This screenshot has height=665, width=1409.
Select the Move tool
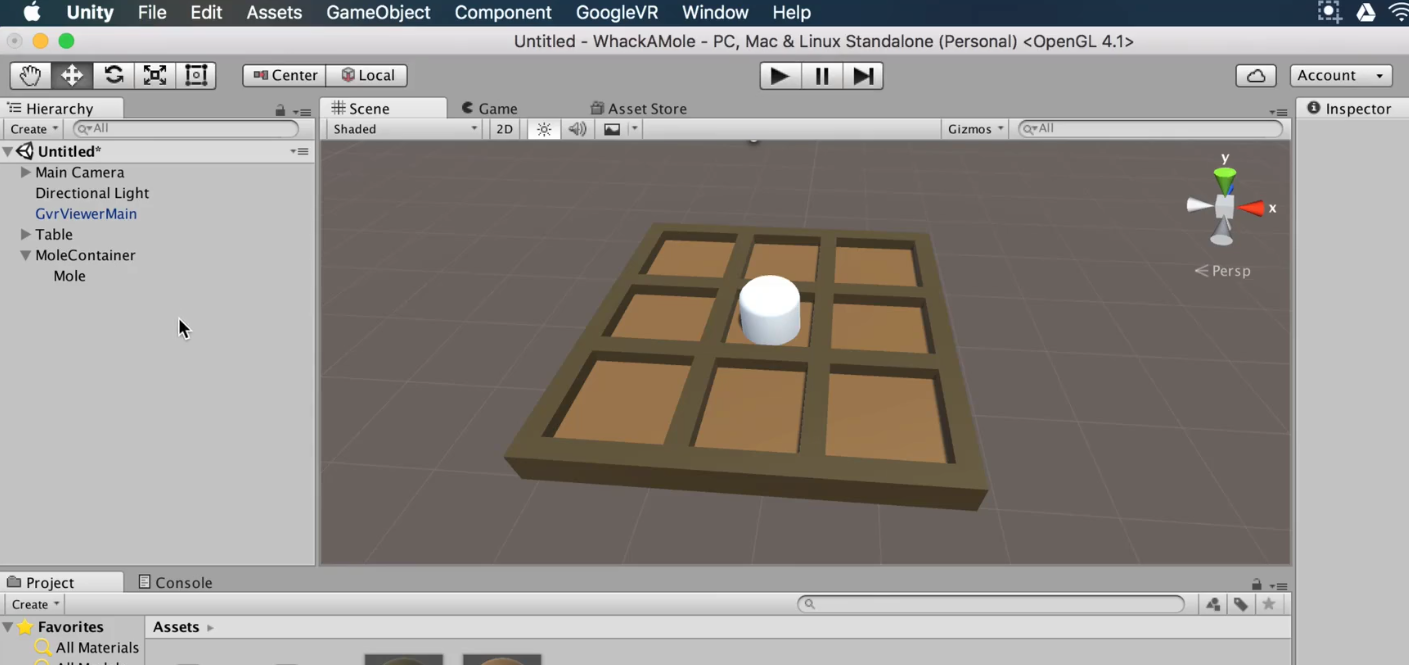pyautogui.click(x=71, y=75)
